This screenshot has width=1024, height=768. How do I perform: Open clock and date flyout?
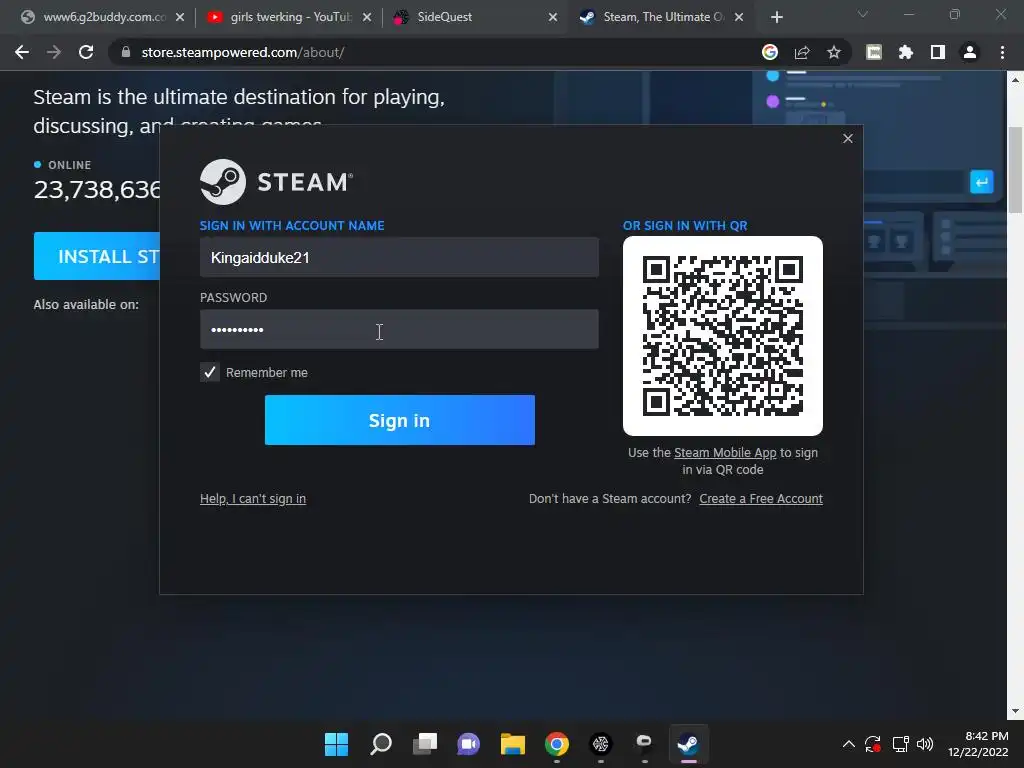(978, 744)
